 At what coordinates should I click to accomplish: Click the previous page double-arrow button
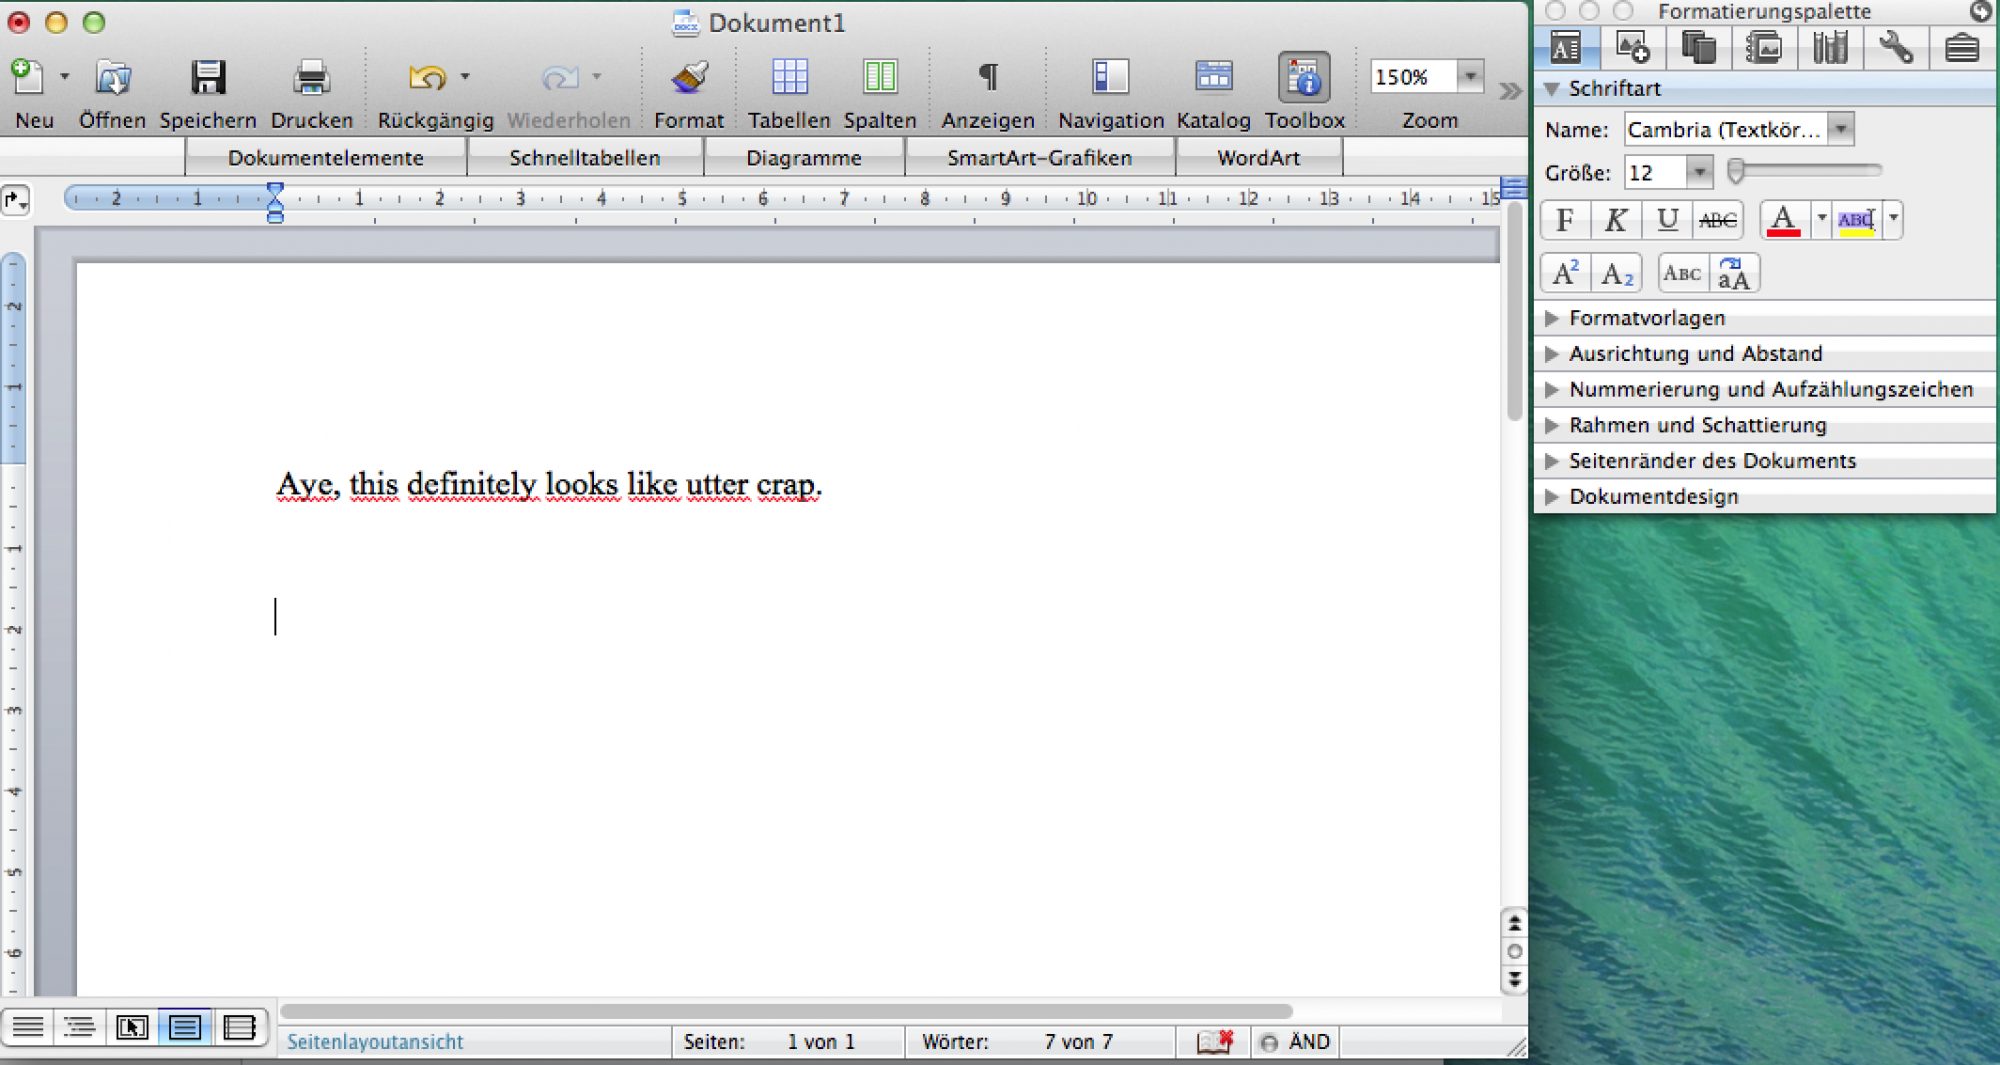pos(1515,923)
